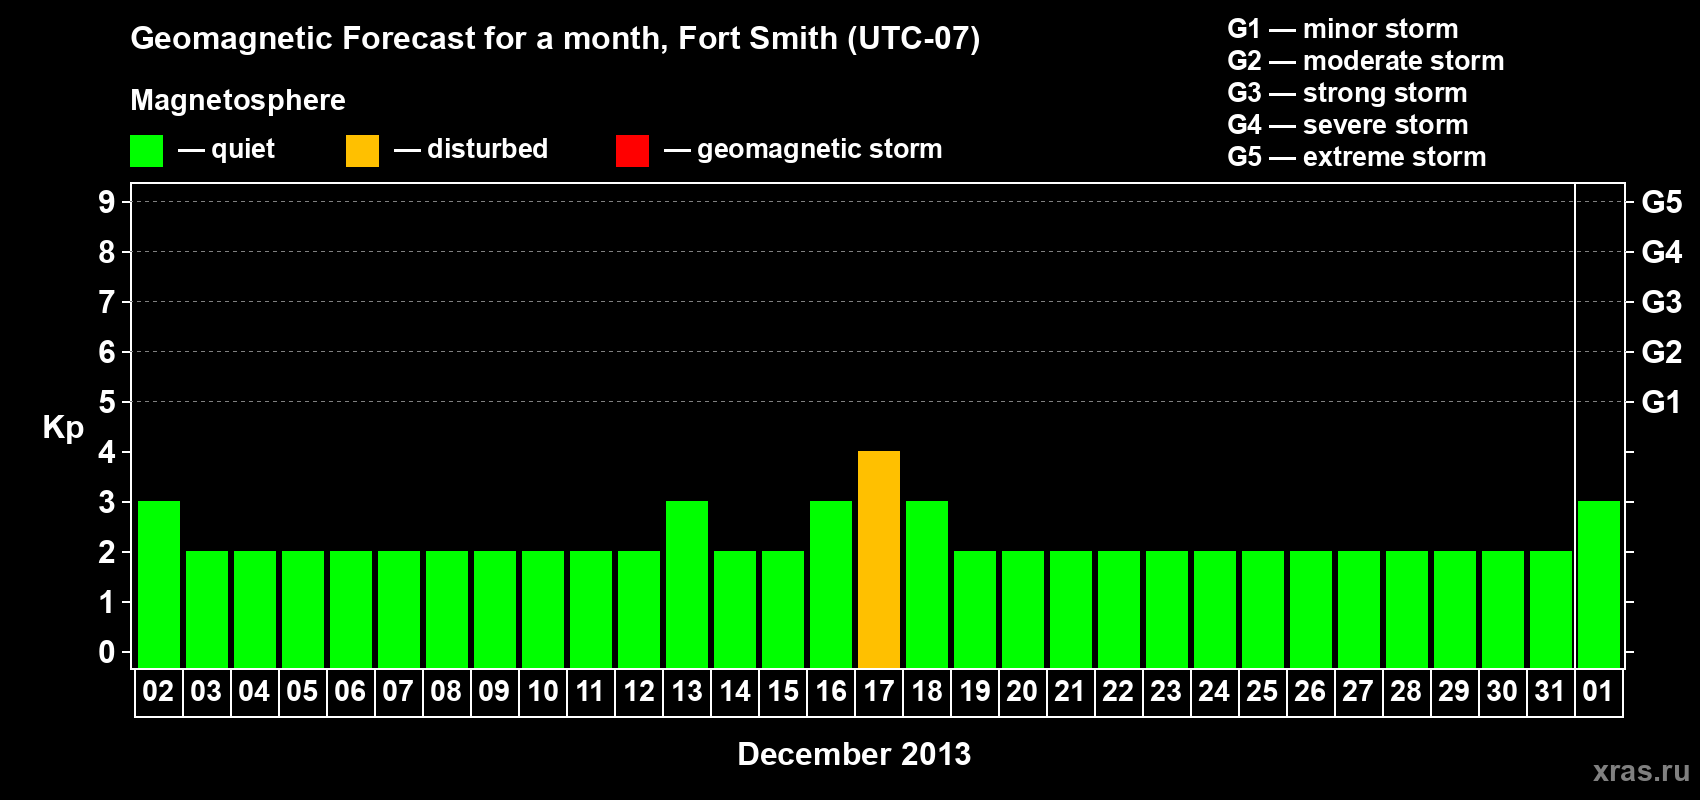Select the green bar for day 16

pyautogui.click(x=831, y=584)
